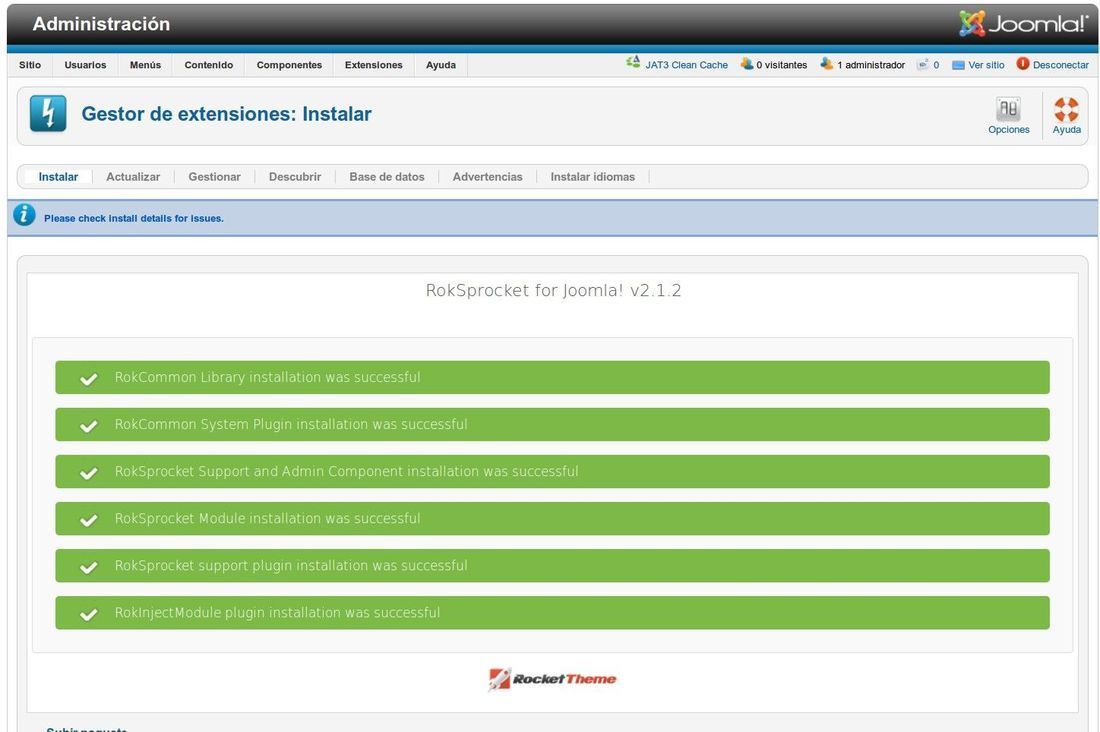Click 'RokCommon System Plugin installation was successful' text
Viewport: 1100px width, 732px height.
(x=291, y=425)
